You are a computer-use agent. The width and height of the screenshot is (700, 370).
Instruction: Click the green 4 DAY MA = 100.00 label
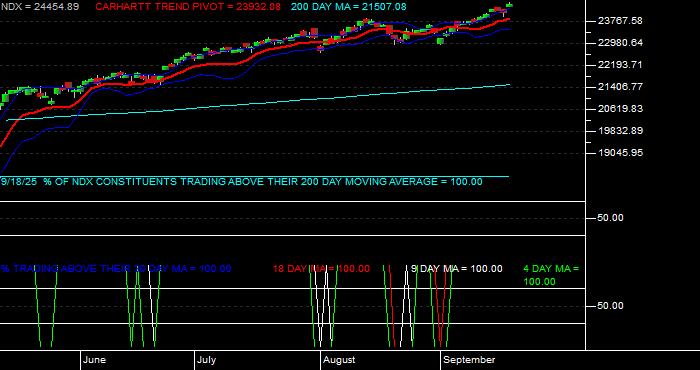tap(551, 275)
